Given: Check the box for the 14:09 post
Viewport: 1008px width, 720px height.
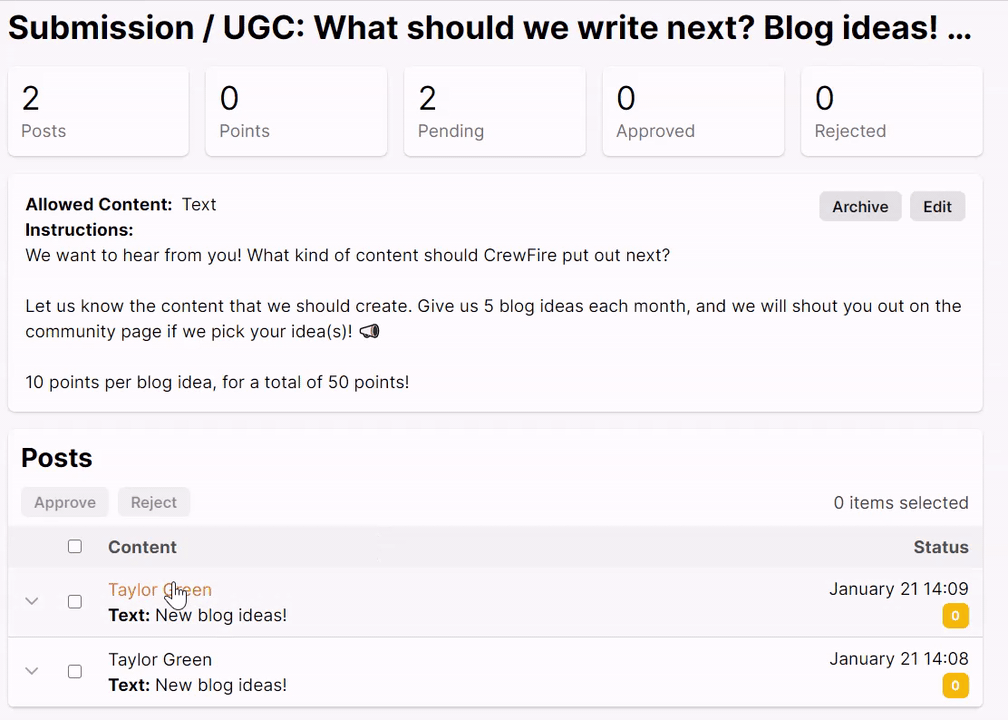Looking at the screenshot, I should pos(75,602).
